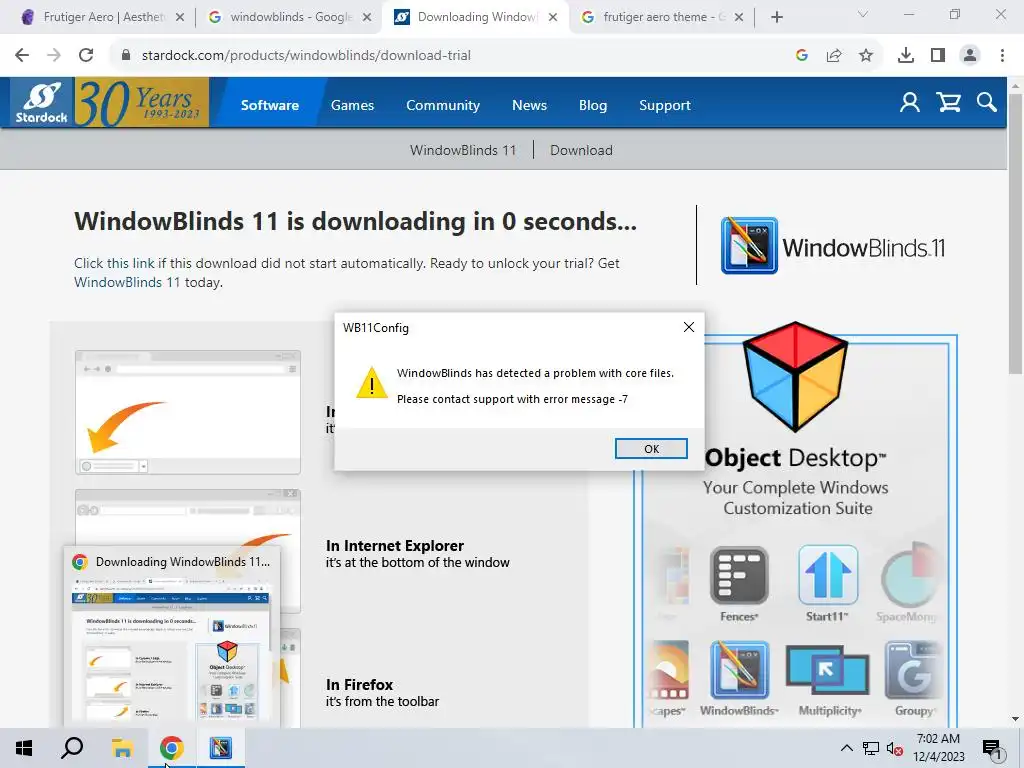The width and height of the screenshot is (1024, 768).
Task: Close the WB11Config dialog with the X
Action: pyautogui.click(x=688, y=327)
